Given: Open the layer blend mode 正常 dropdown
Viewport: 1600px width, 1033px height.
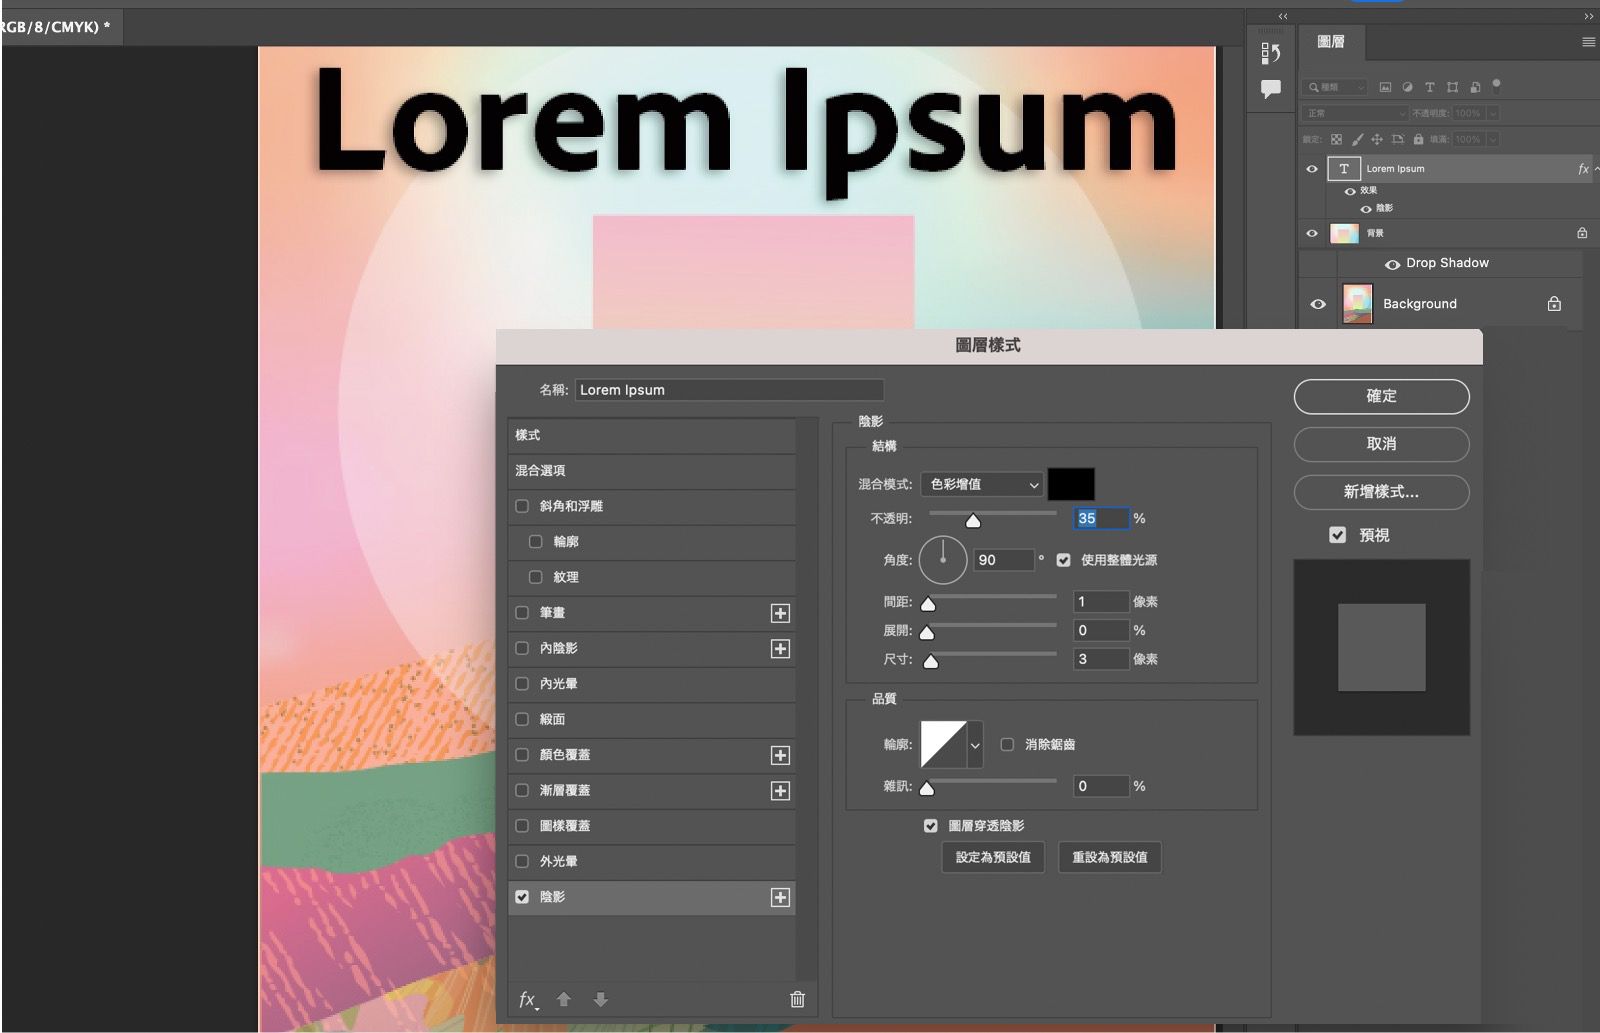Looking at the screenshot, I should click(1355, 113).
